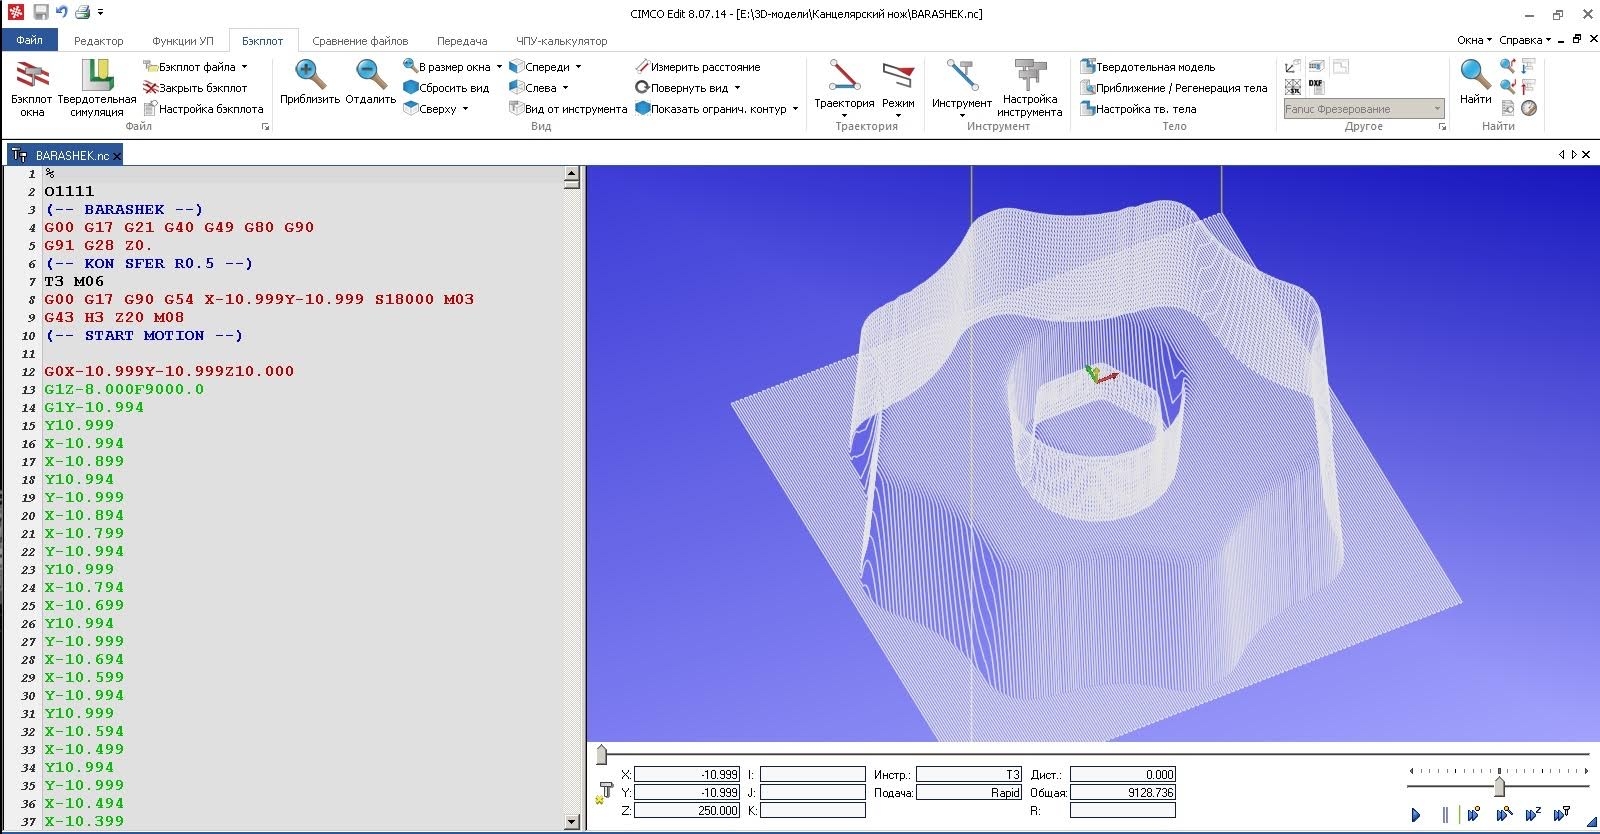Click the Найти binoculars search icon
Viewport: 1600px width, 834px height.
click(x=1475, y=74)
